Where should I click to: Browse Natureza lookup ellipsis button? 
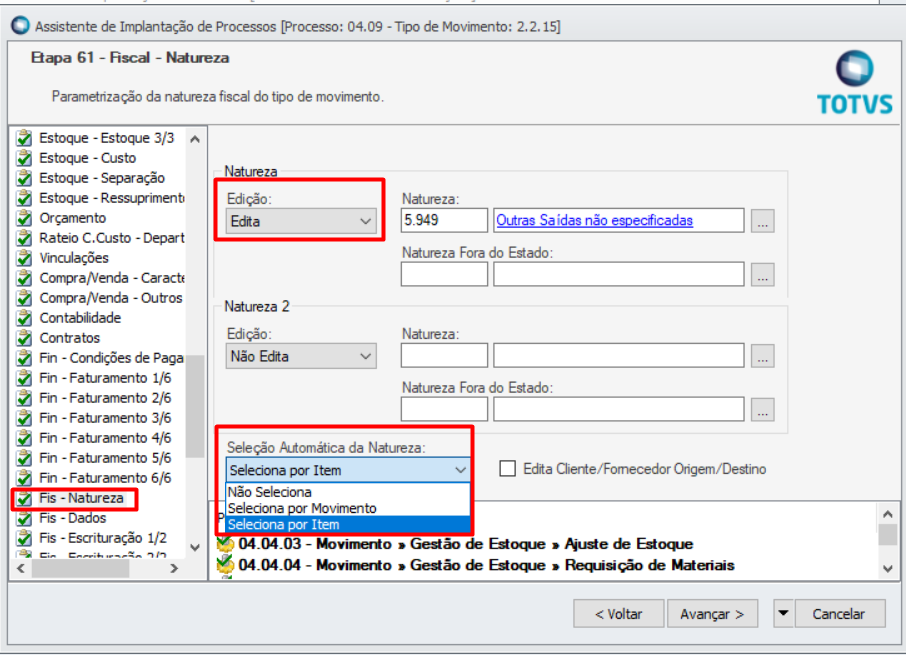pos(762,221)
